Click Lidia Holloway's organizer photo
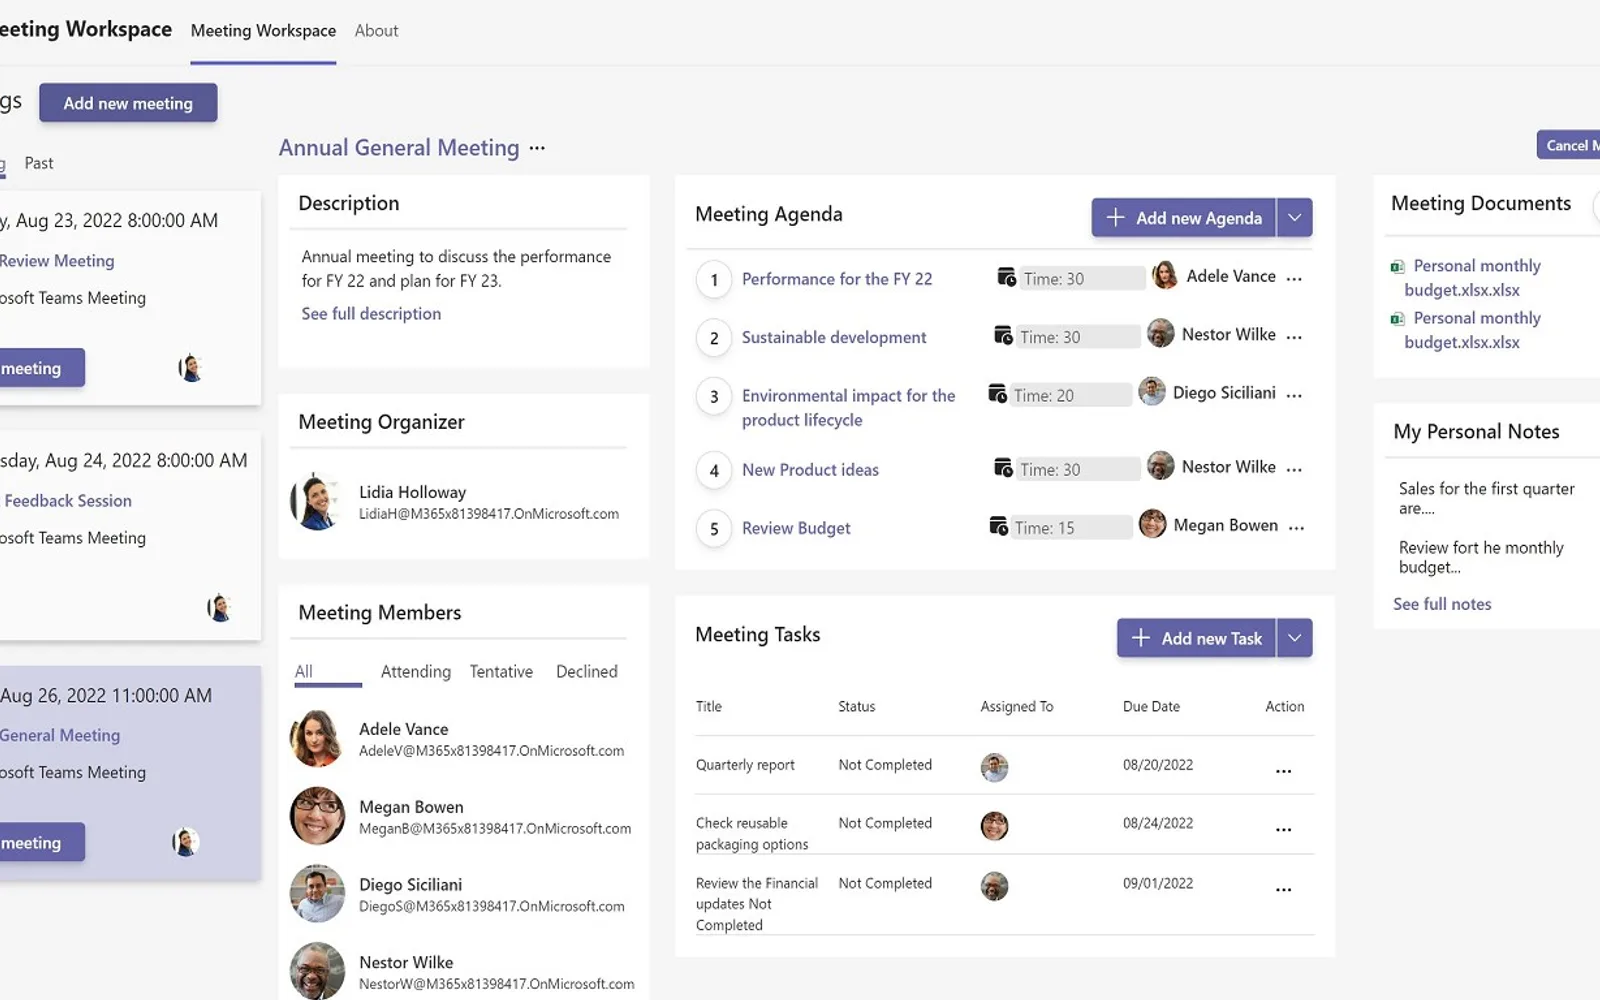 316,502
